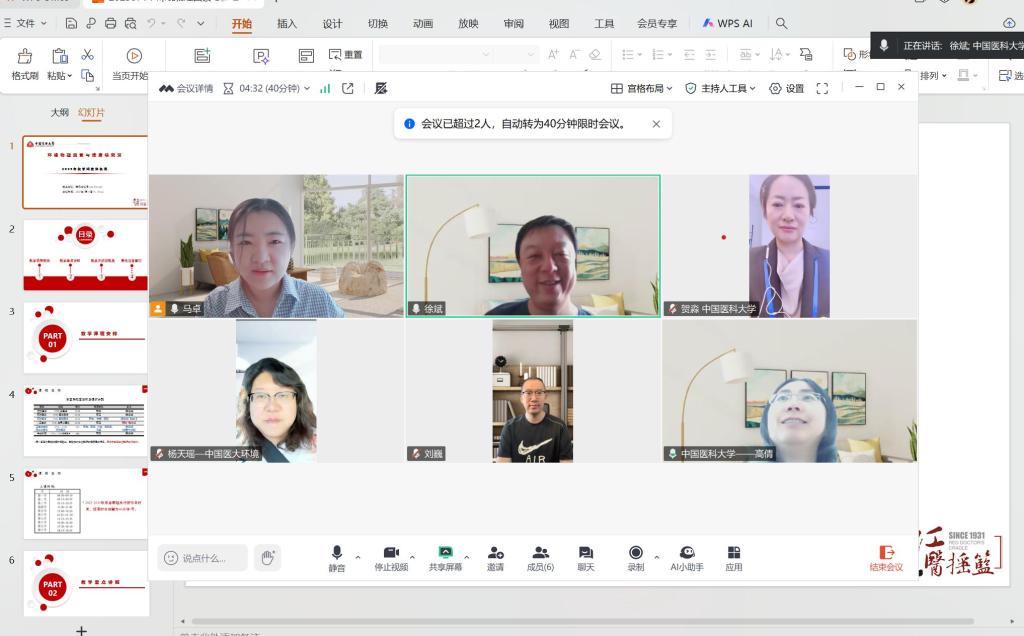Click the 结束会议 end meeting button
The image size is (1024, 636).
click(x=885, y=558)
